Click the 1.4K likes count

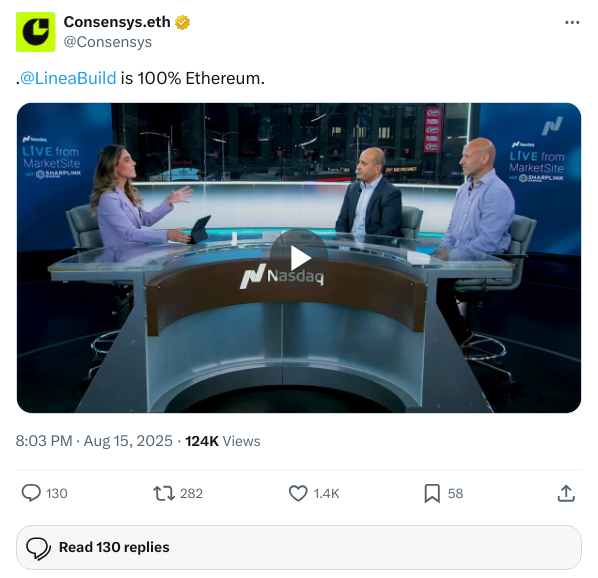click(x=326, y=493)
